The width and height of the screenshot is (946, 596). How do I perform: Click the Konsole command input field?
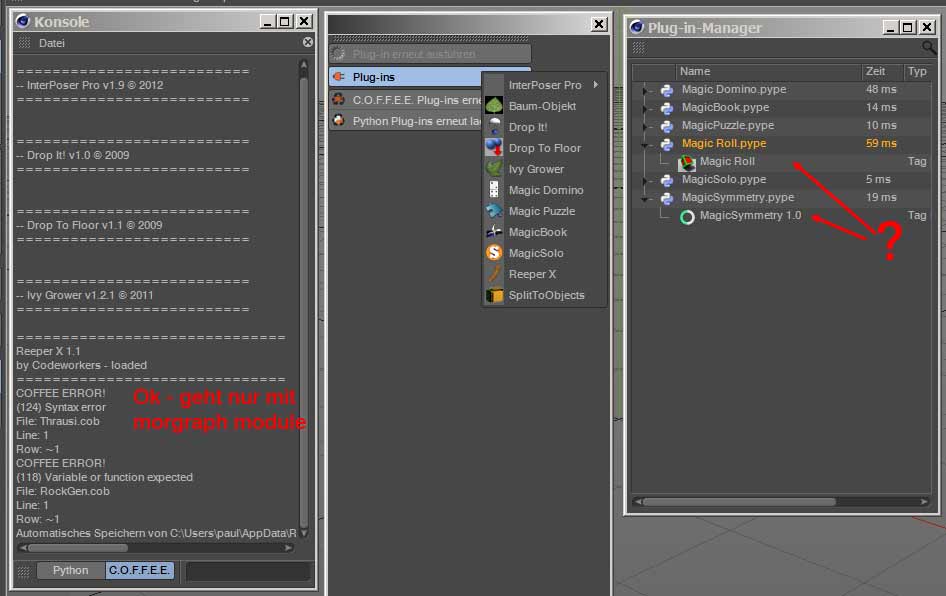point(248,571)
